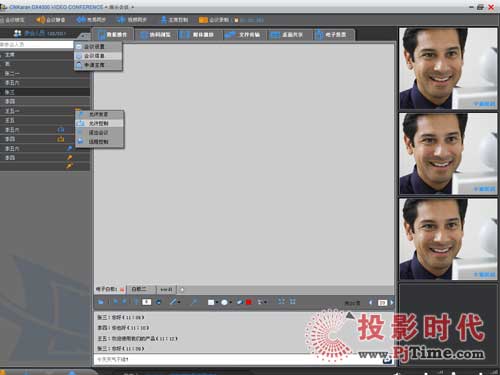Screen dimensions: 500x375
Task: Expand the ellipse shape dropdown arrow
Action: coord(230,302)
